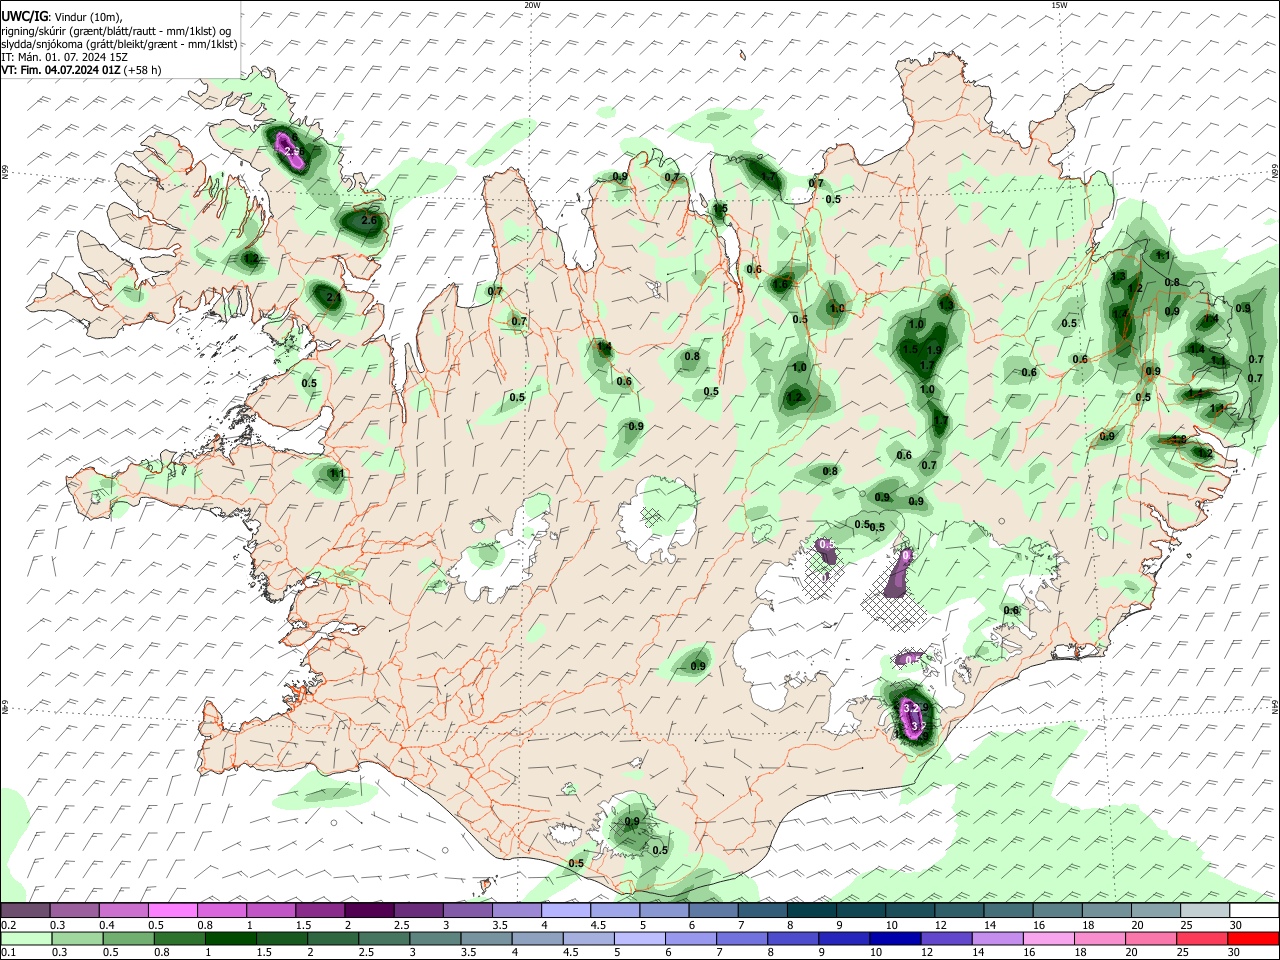Viewport: 1280px width, 960px height.
Task: Click bright red 30 swatch in rain legend
Action: (1254, 939)
